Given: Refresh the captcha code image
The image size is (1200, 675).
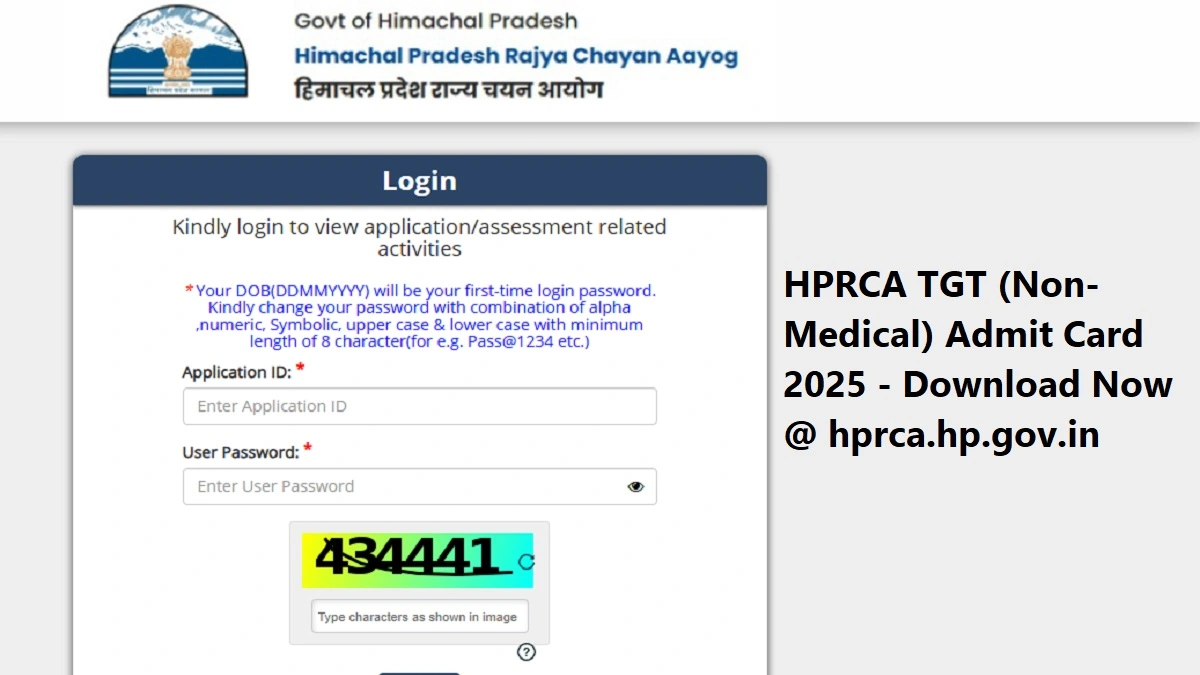Looking at the screenshot, I should point(528,563).
